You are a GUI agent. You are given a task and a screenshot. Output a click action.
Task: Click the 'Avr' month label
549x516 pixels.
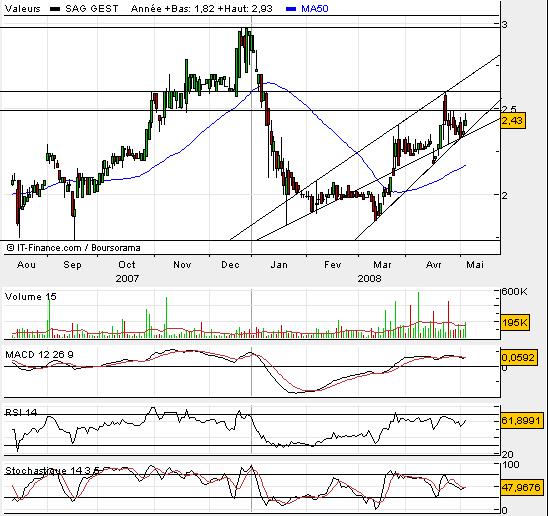click(x=433, y=265)
